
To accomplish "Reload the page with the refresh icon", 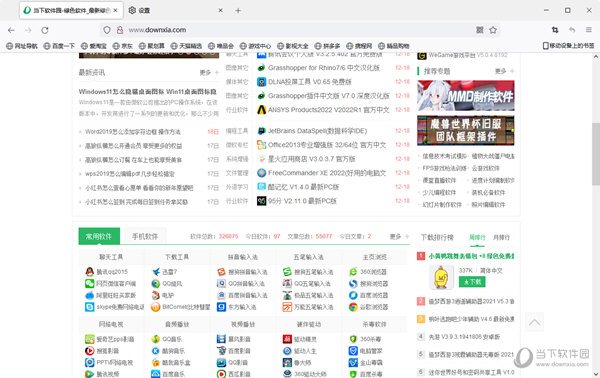I will click(45, 30).
